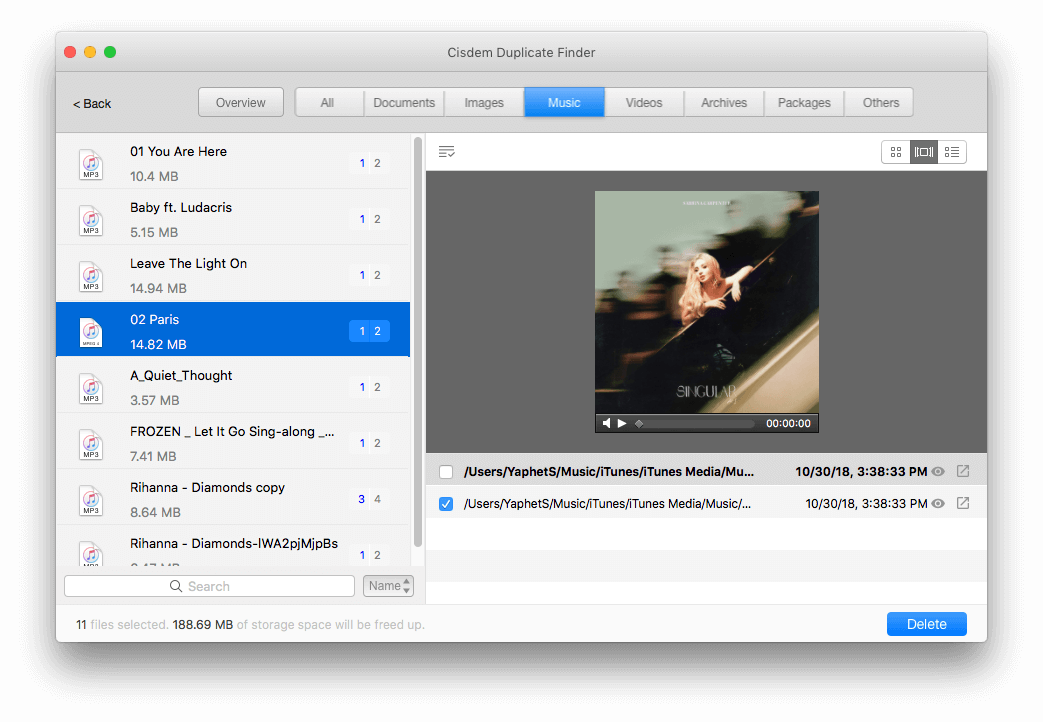Image resolution: width=1043 pixels, height=722 pixels.
Task: Minimize the Cisdem Duplicate Finder window
Action: point(90,52)
